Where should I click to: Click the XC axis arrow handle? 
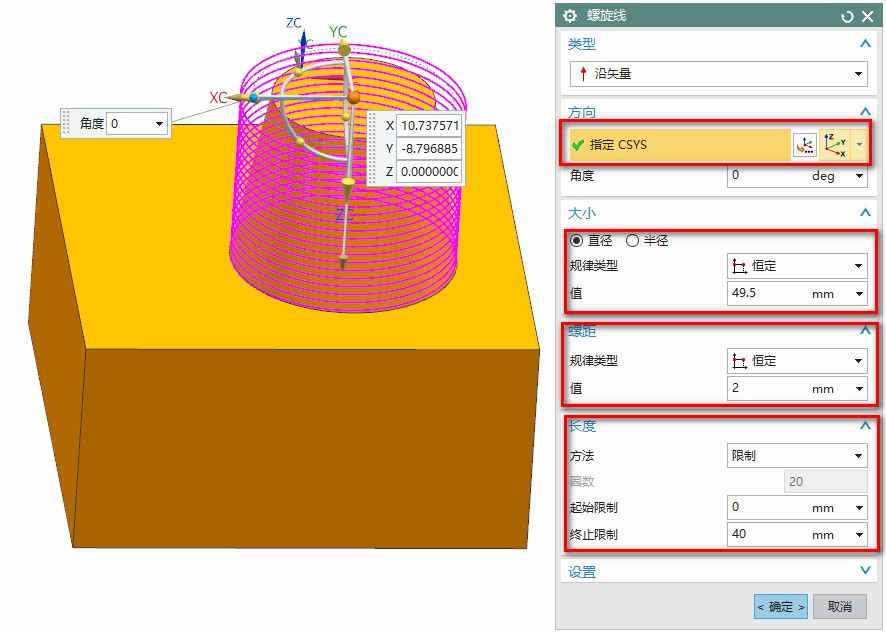(238, 97)
